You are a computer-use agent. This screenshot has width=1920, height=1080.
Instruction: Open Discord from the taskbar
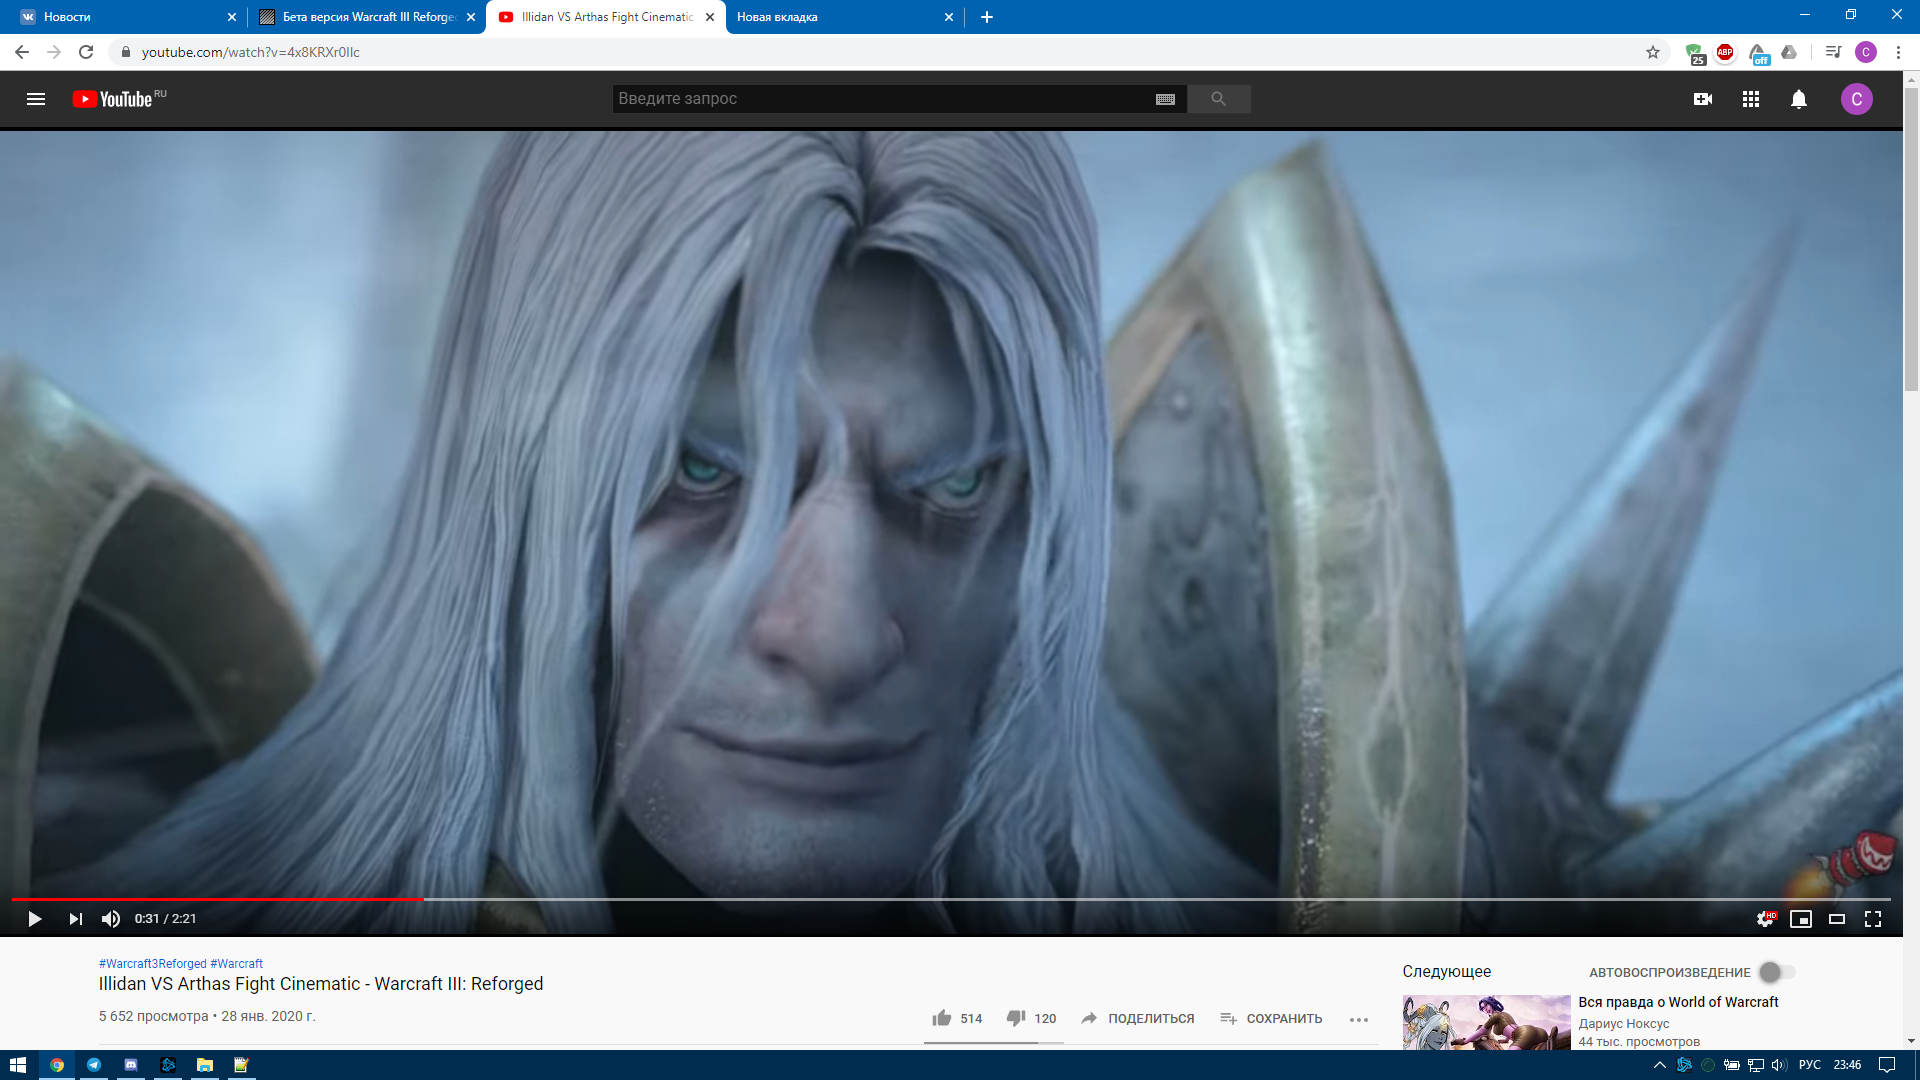click(x=131, y=1065)
